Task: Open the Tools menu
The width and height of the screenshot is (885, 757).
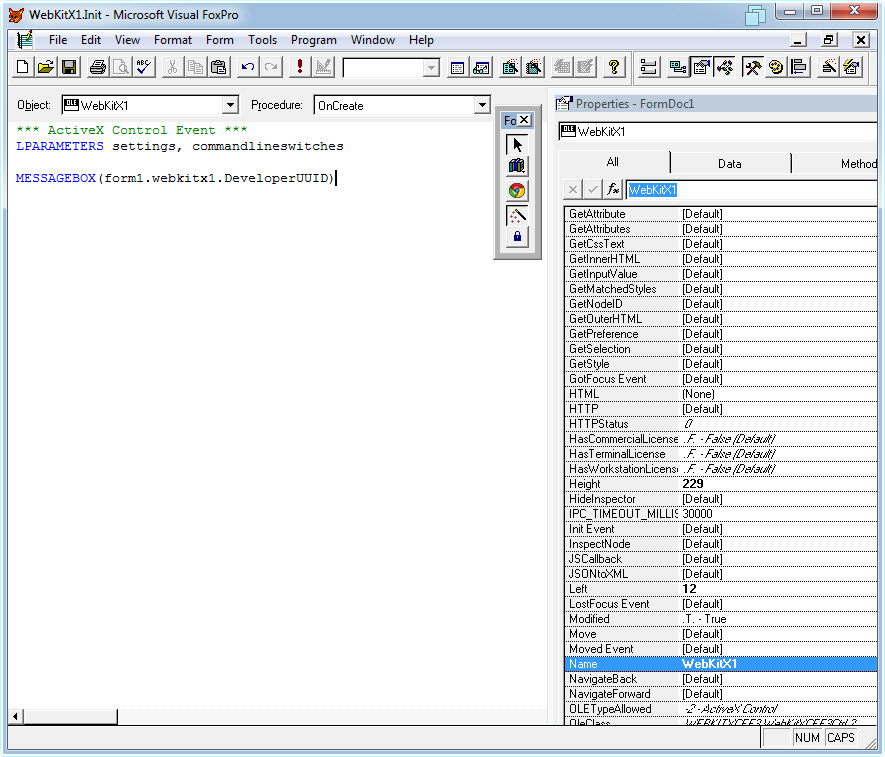Action: tap(262, 40)
